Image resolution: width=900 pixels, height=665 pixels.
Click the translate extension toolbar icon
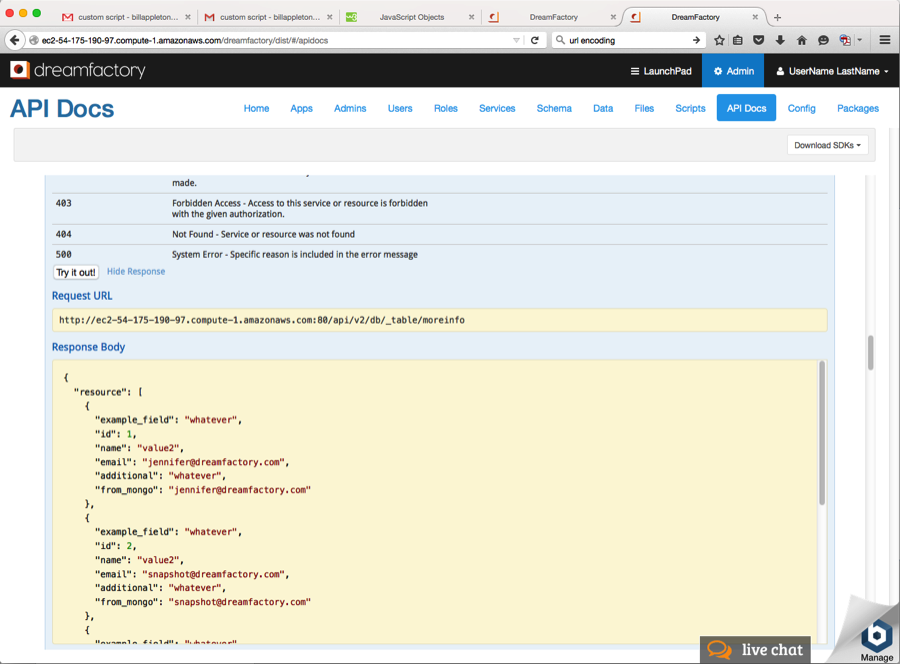click(x=845, y=40)
